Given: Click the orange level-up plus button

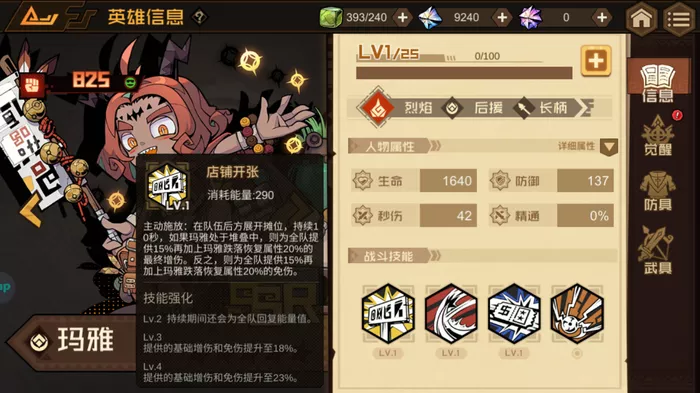Looking at the screenshot, I should click(x=596, y=61).
